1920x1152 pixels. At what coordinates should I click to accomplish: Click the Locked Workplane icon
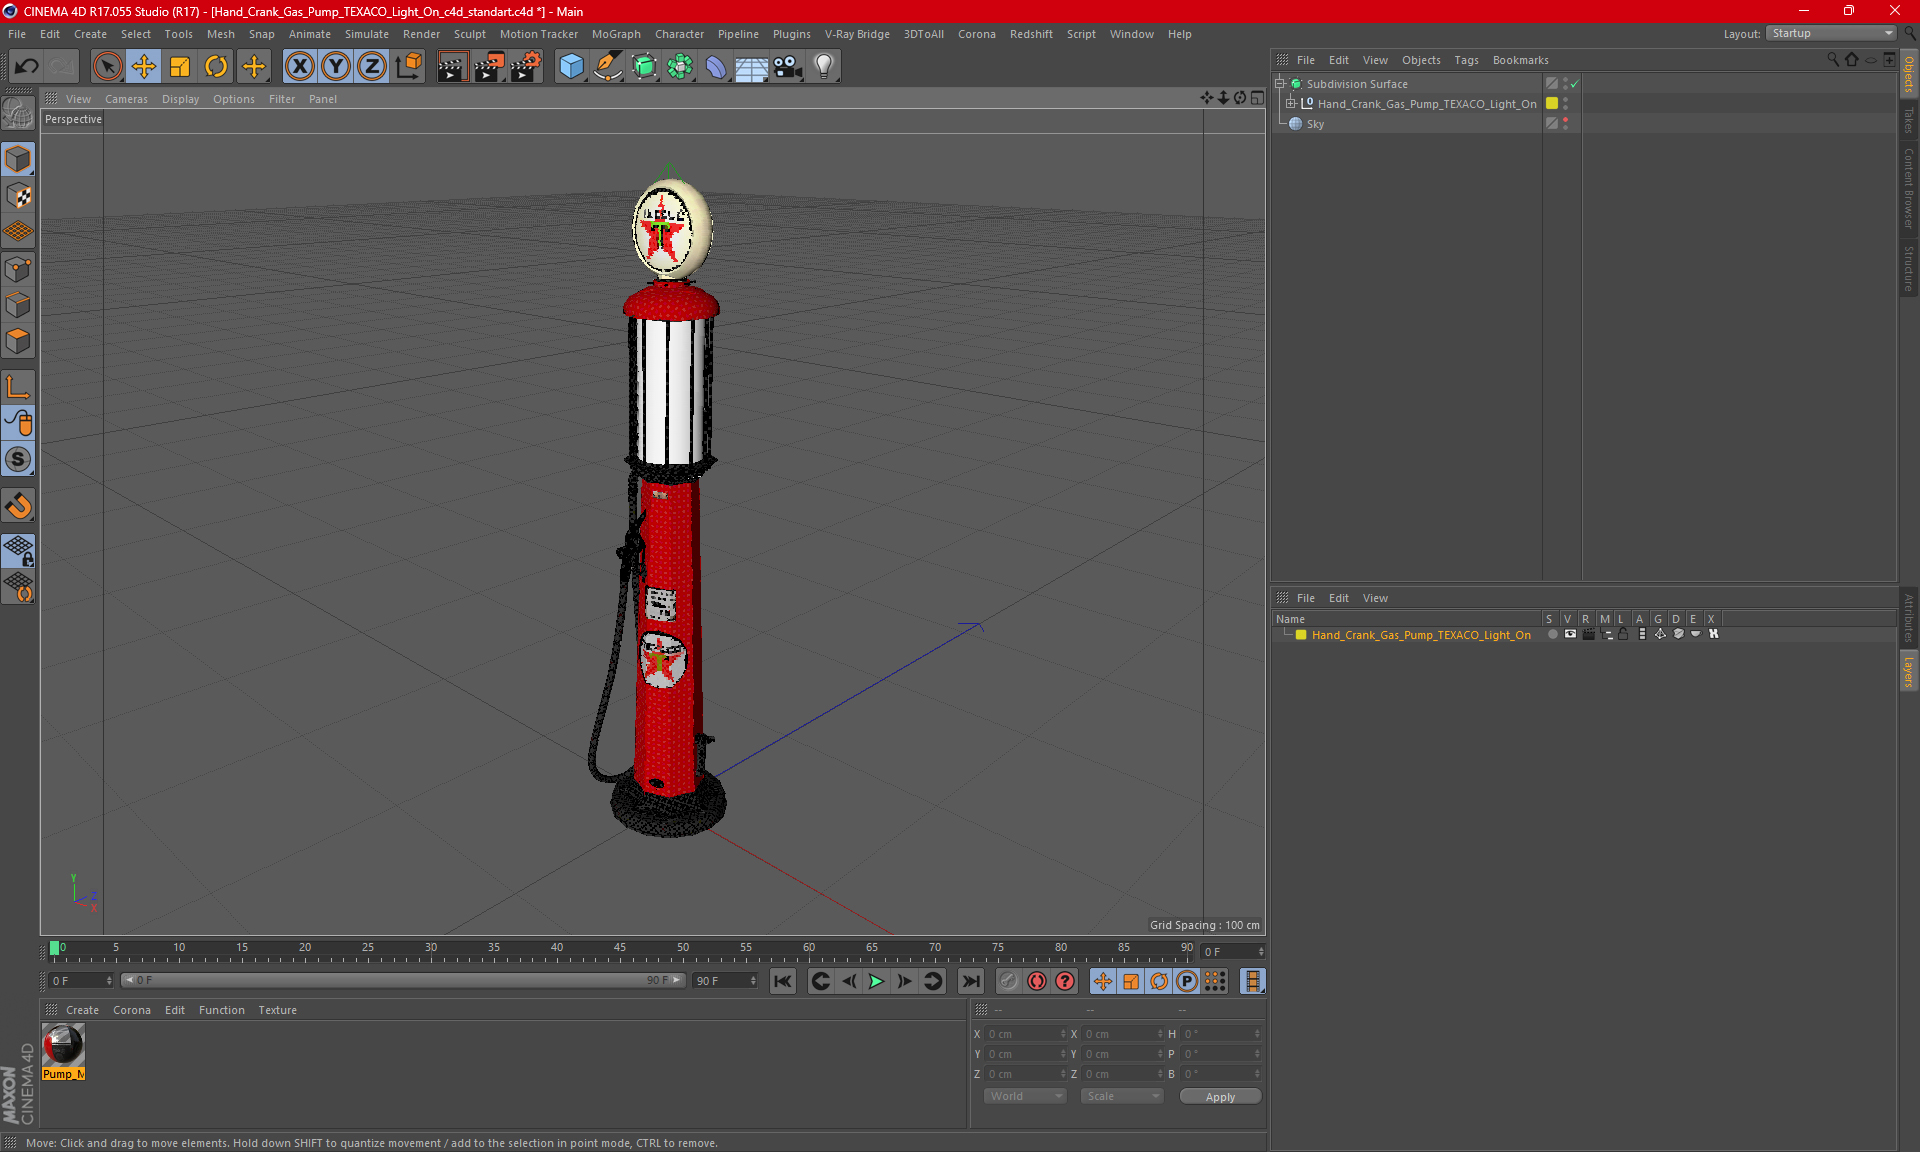18,550
